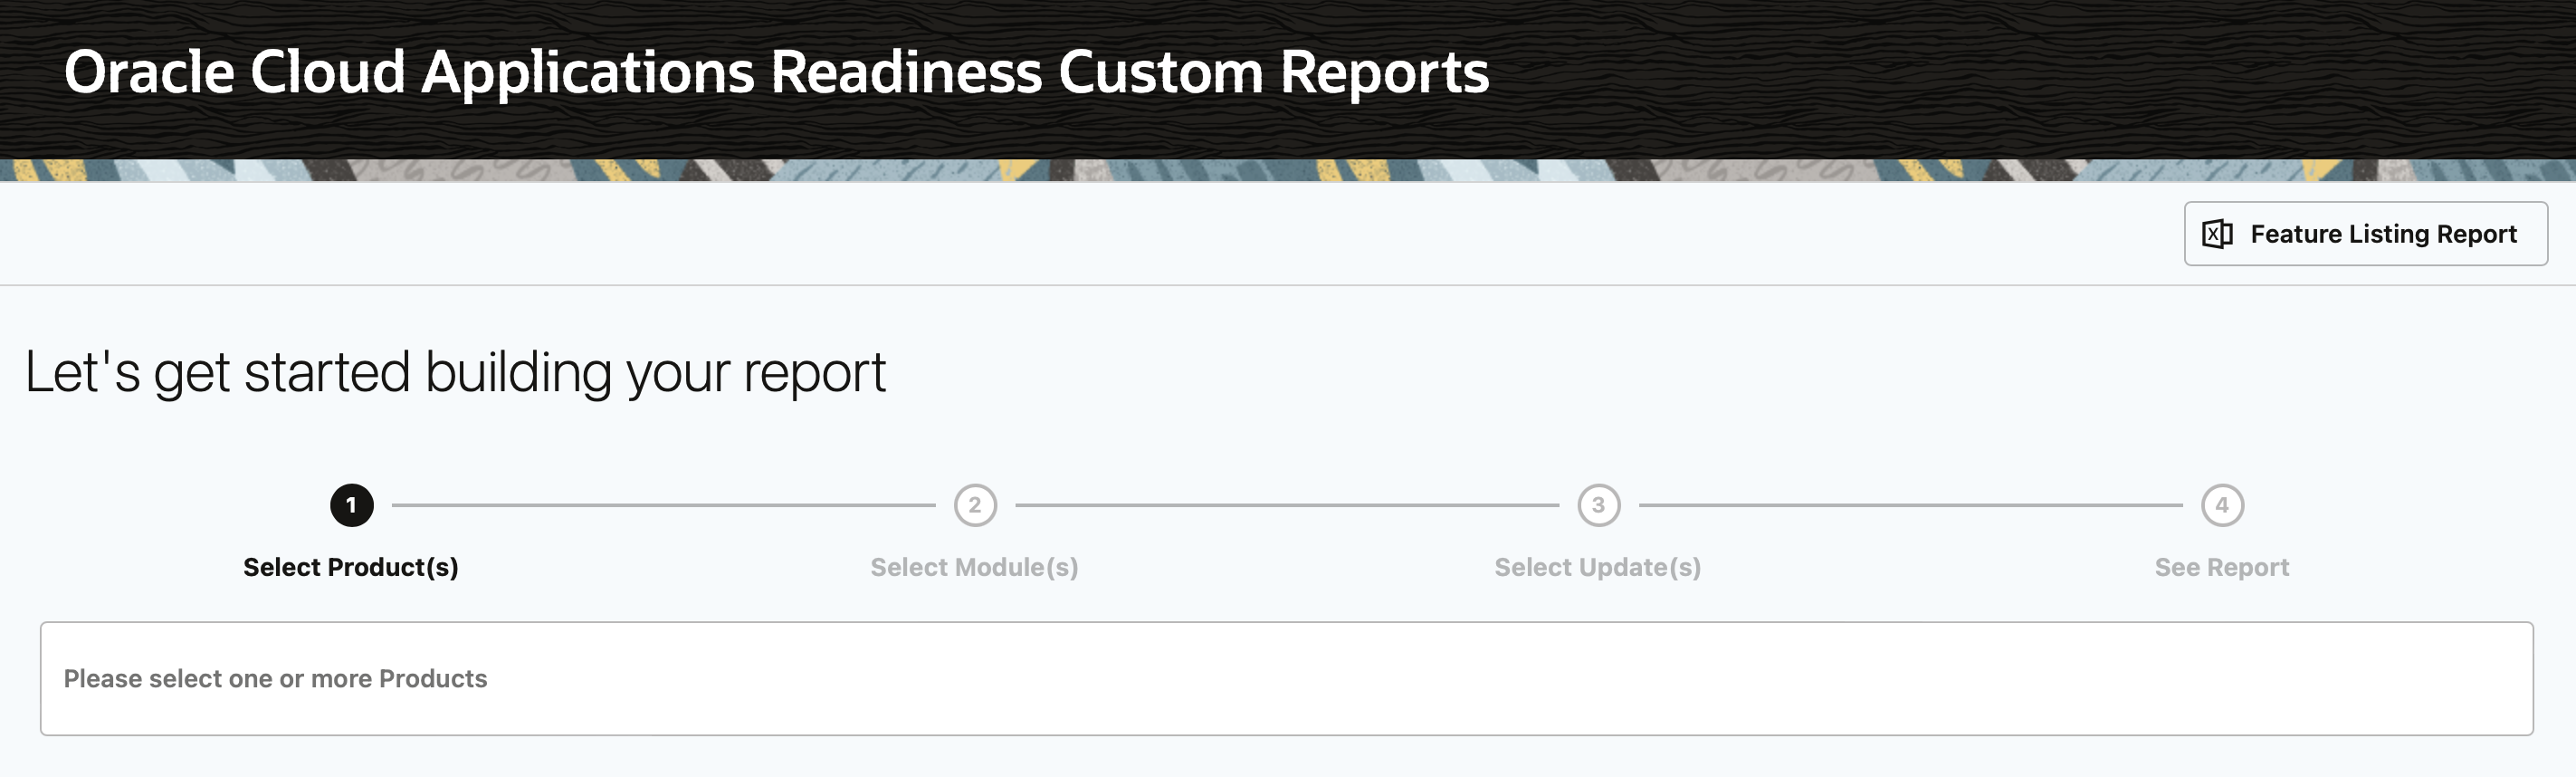Click the progress line between steps 1 and 2
This screenshot has height=777, width=2576.
(x=663, y=505)
